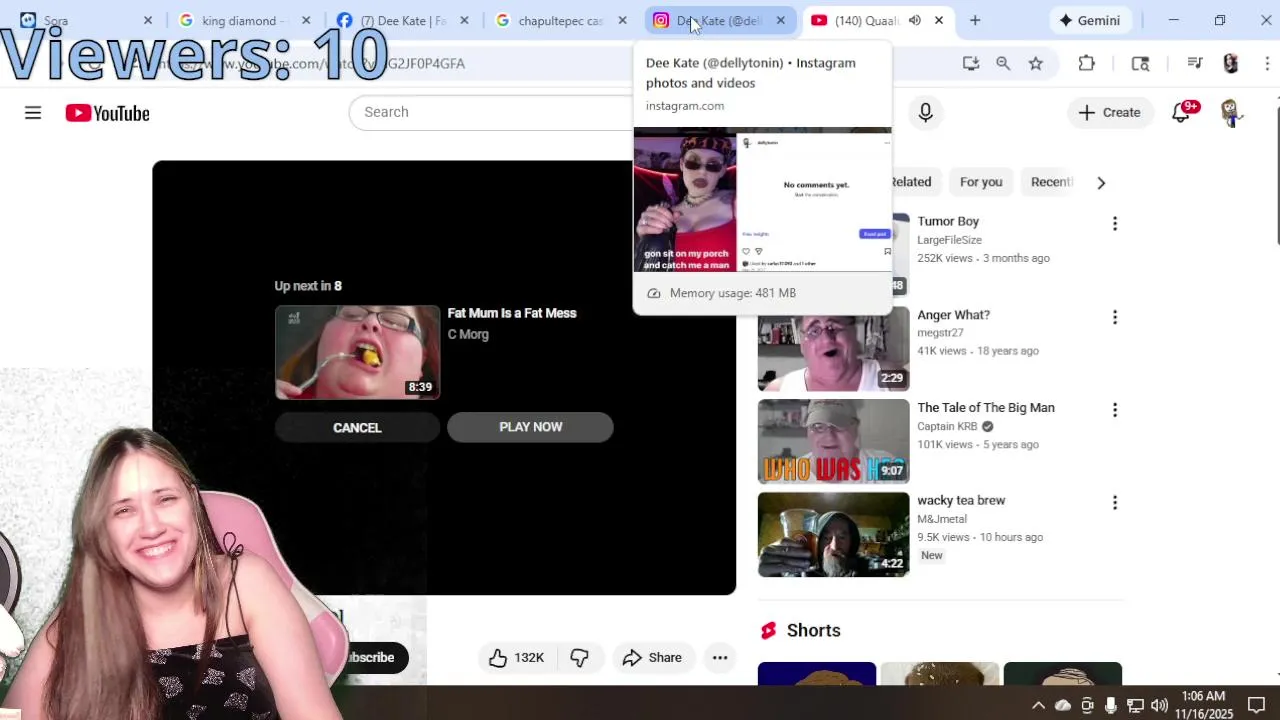This screenshot has width=1280, height=720.
Task: Bookmark this page with the star icon
Action: point(1036,63)
